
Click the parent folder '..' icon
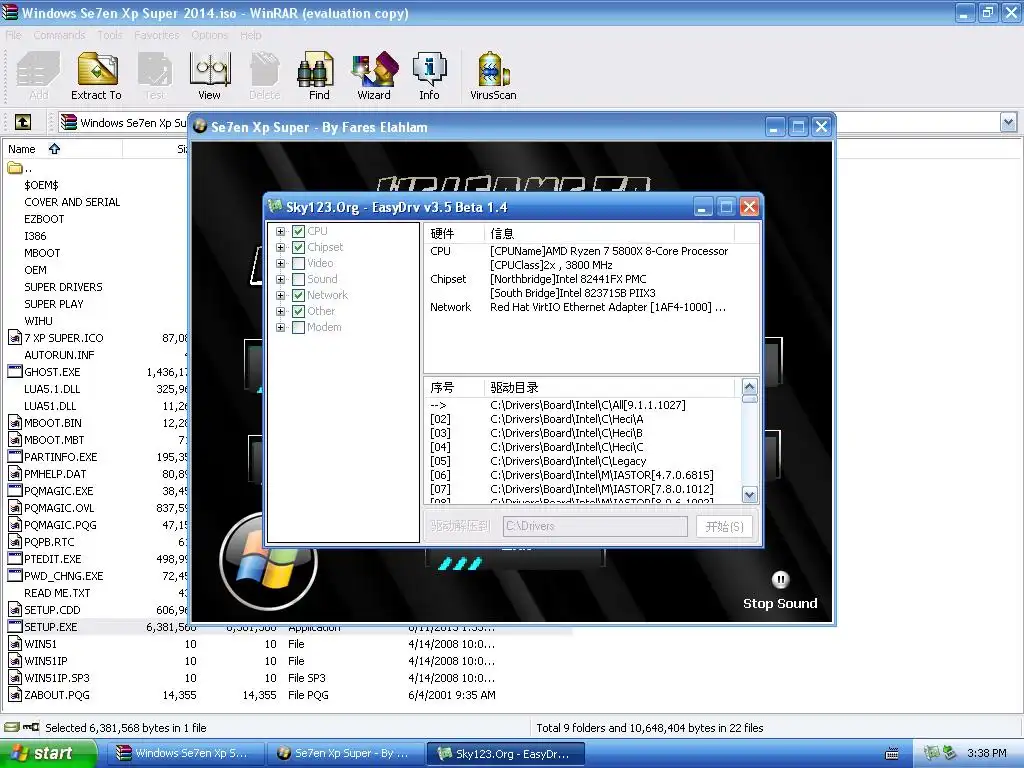[15, 168]
